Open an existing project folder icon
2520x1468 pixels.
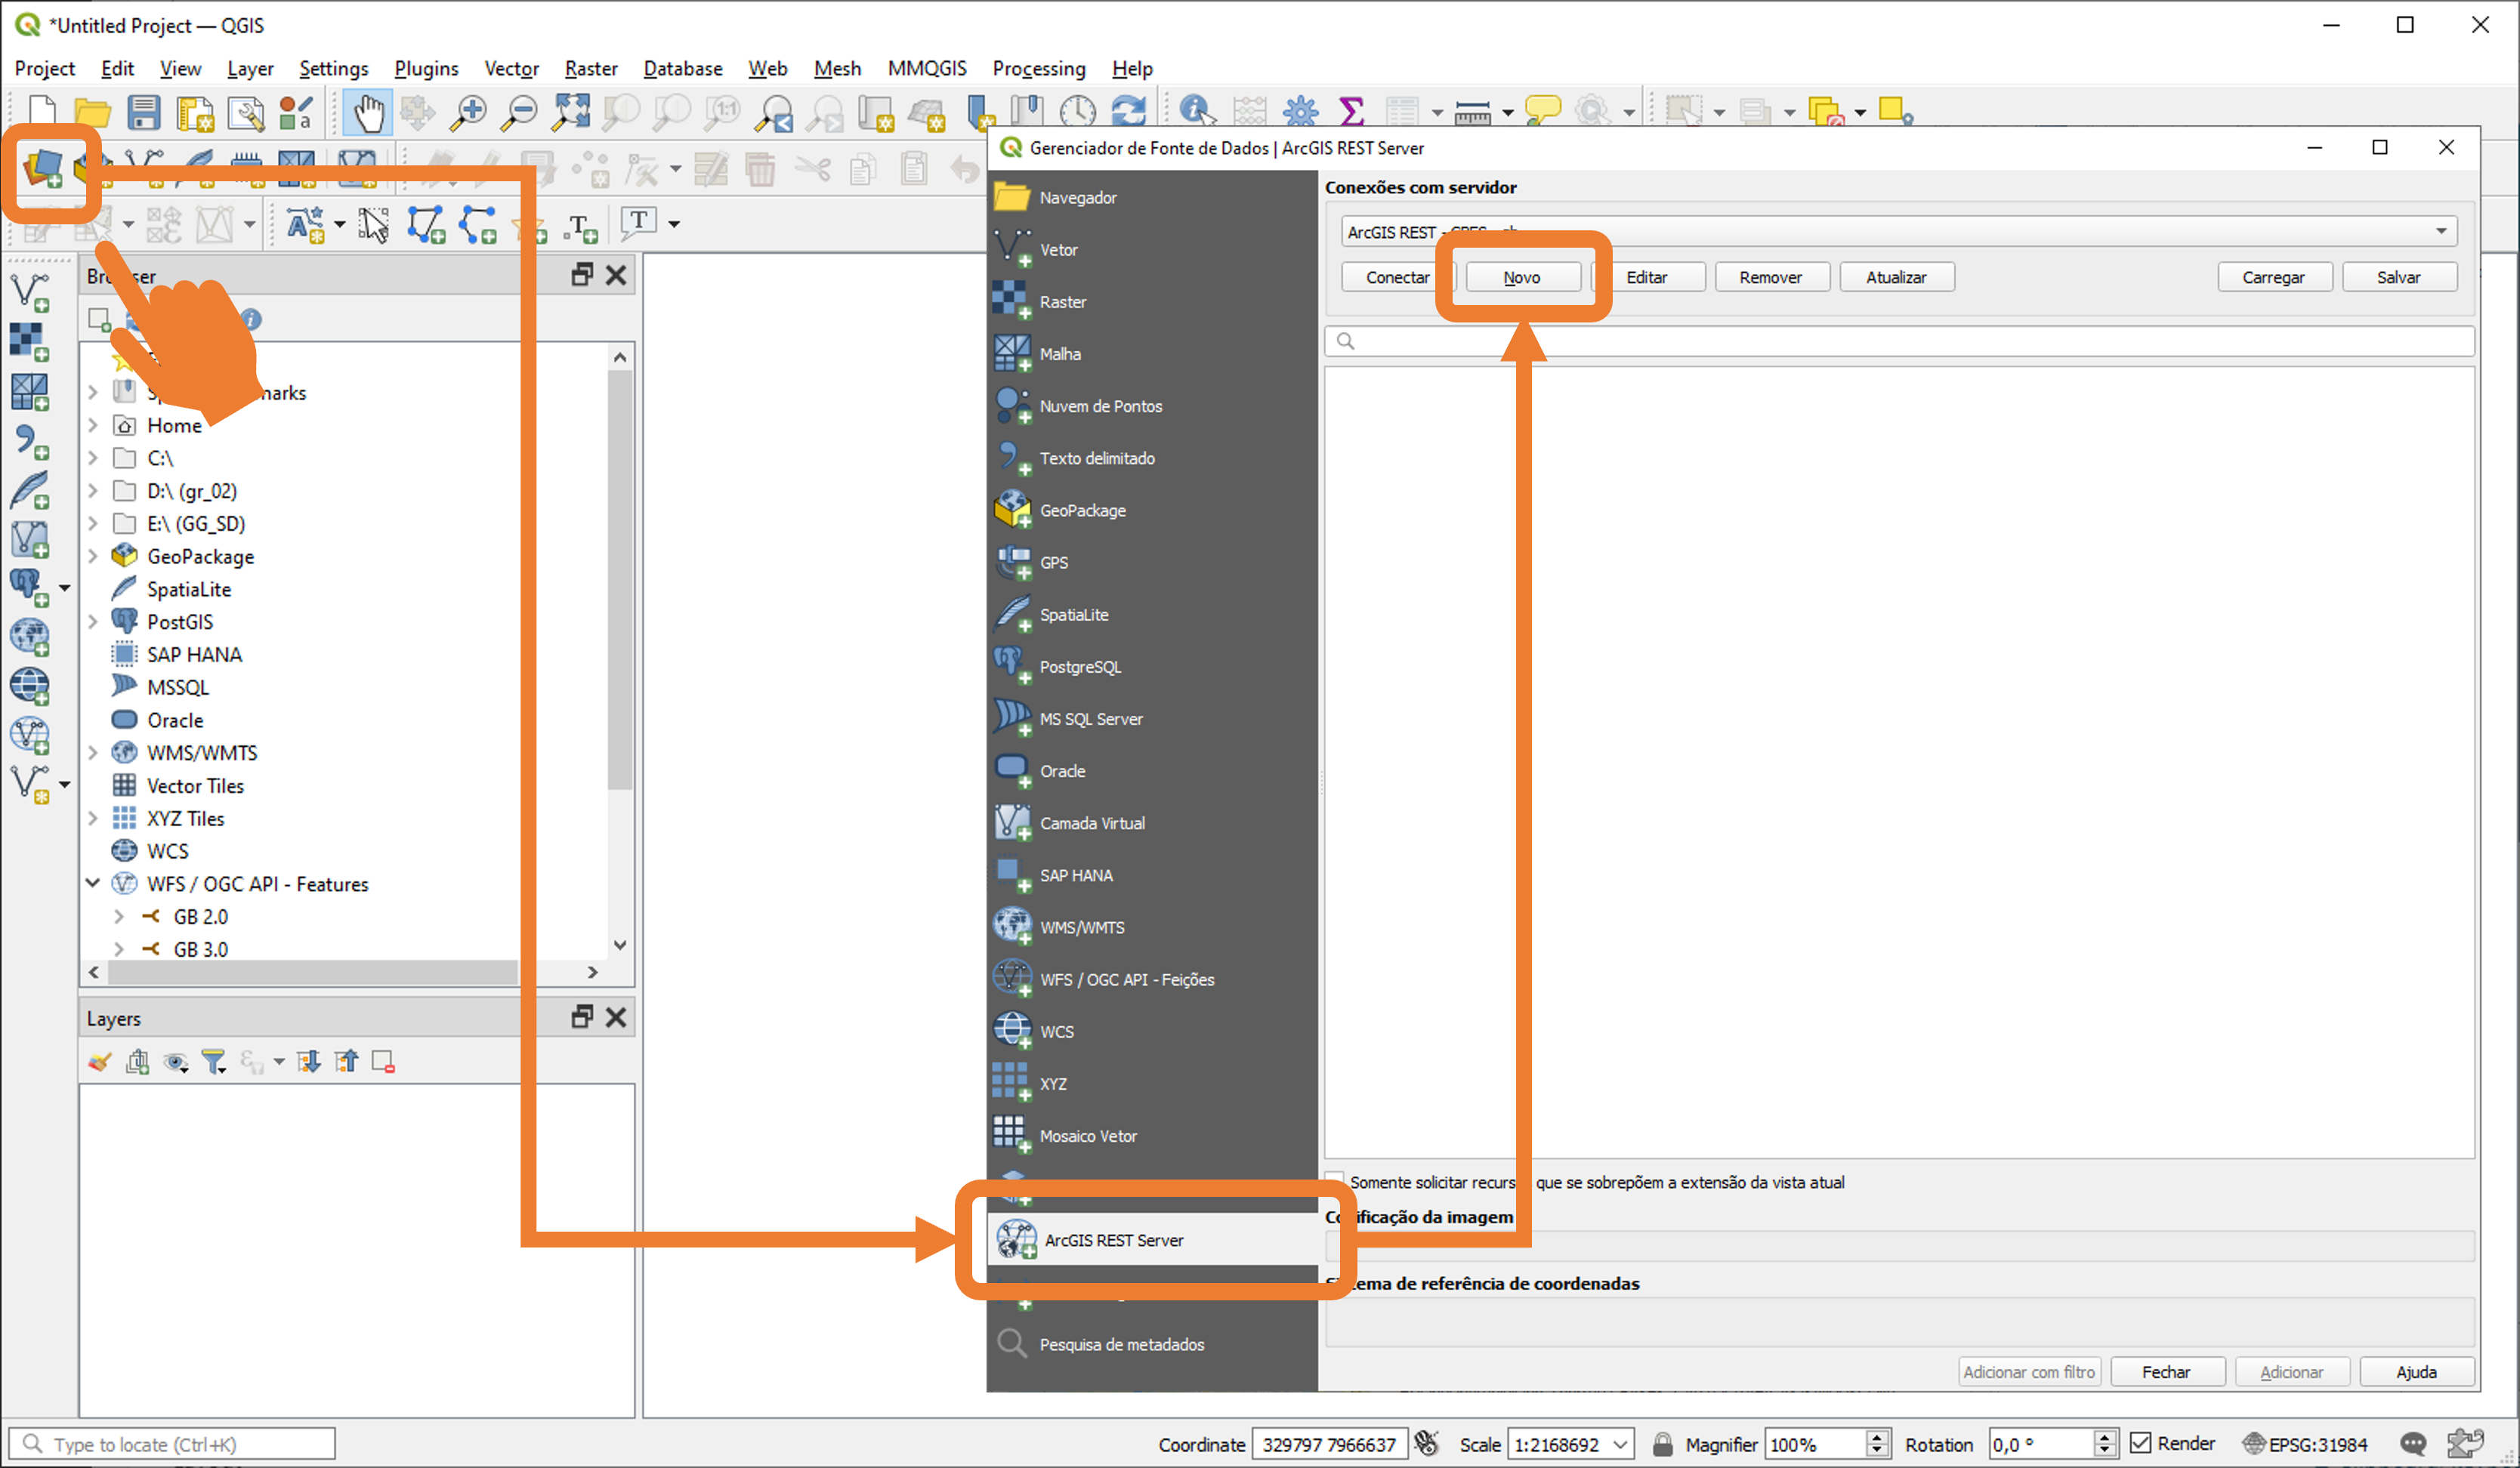(92, 113)
